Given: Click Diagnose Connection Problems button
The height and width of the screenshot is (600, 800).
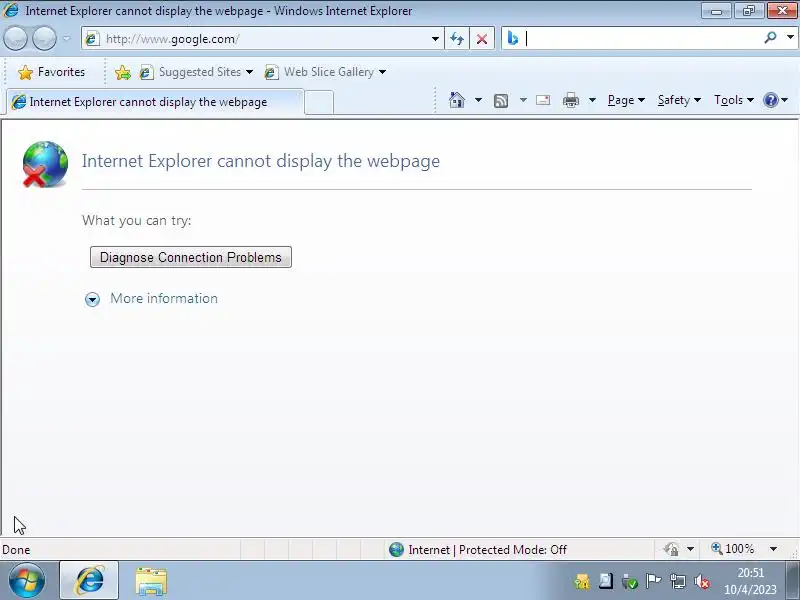Looking at the screenshot, I should (191, 257).
